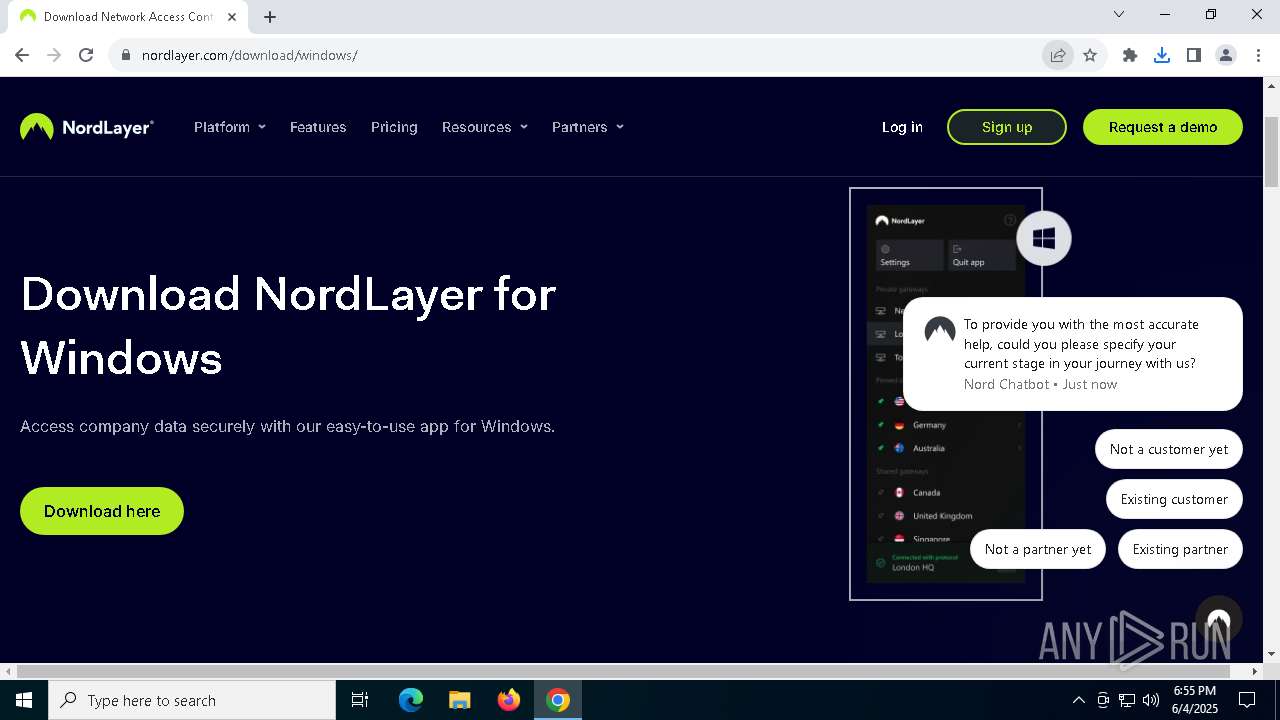
Task: Open the Chrome profile avatar
Action: pos(1226,55)
